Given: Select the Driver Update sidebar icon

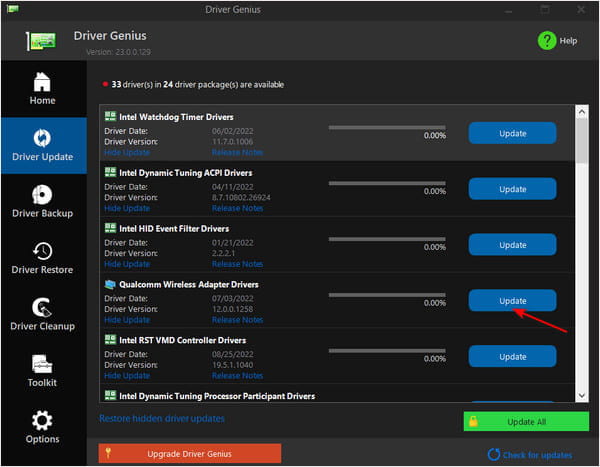Looking at the screenshot, I should (42, 138).
